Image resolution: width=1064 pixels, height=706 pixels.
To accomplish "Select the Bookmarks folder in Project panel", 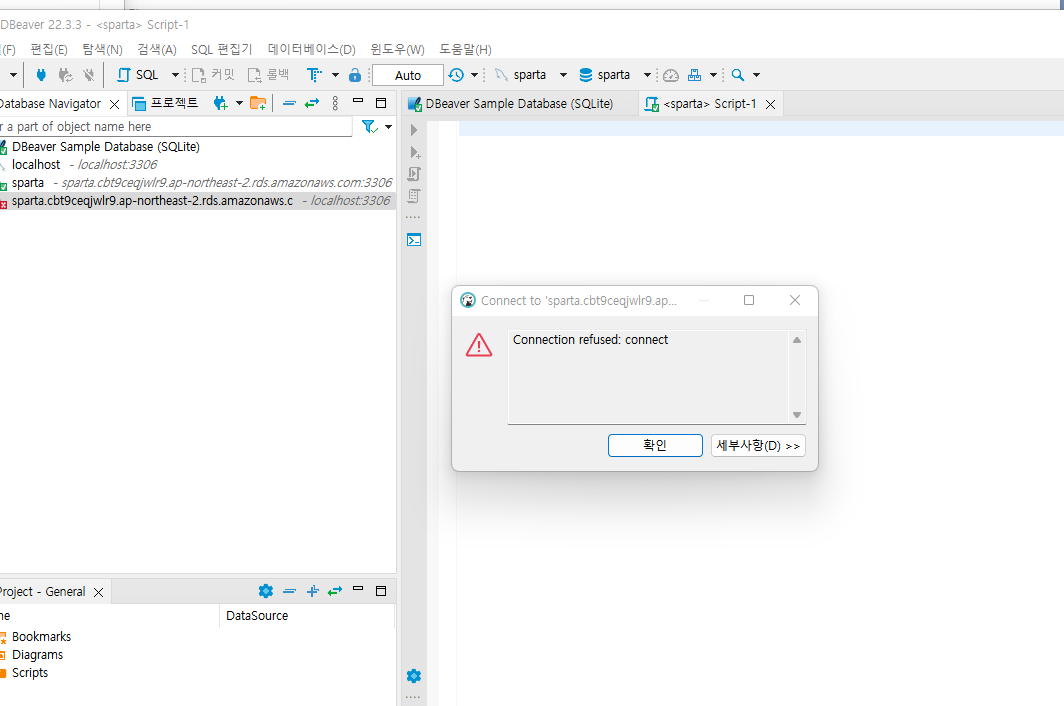I will [41, 637].
